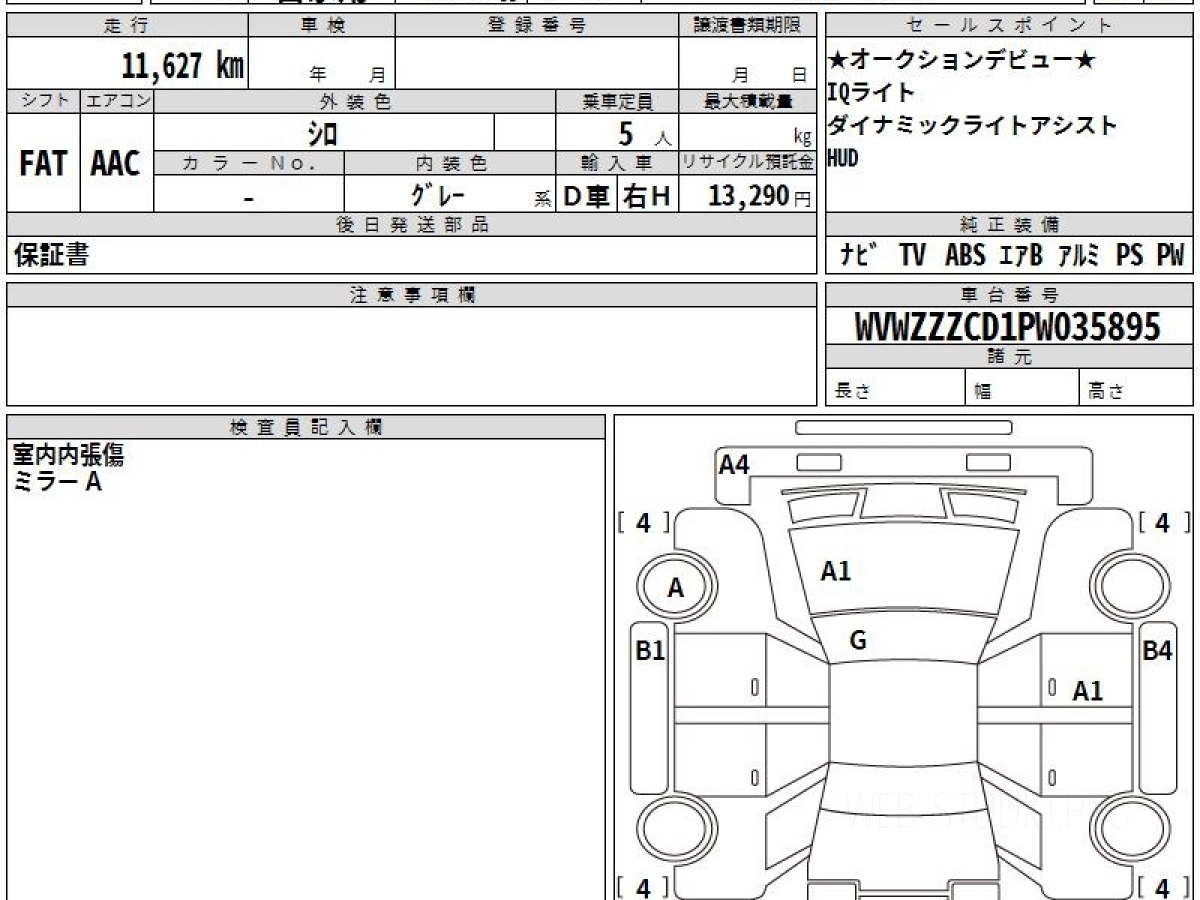
Task: Select the 右H steering value
Action: 648,196
